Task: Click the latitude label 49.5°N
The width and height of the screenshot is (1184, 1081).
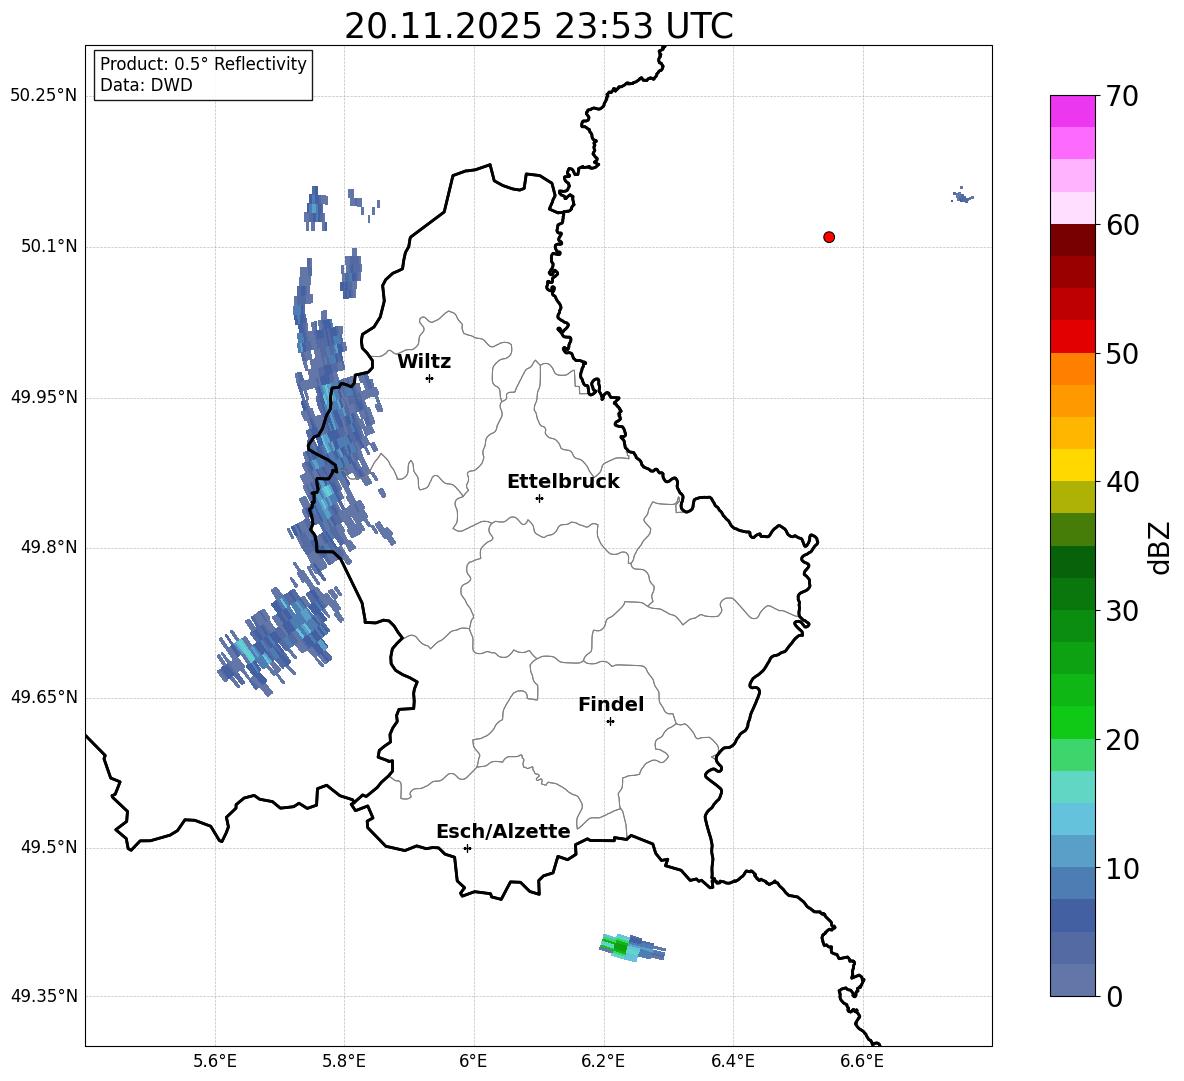Action: (x=49, y=847)
